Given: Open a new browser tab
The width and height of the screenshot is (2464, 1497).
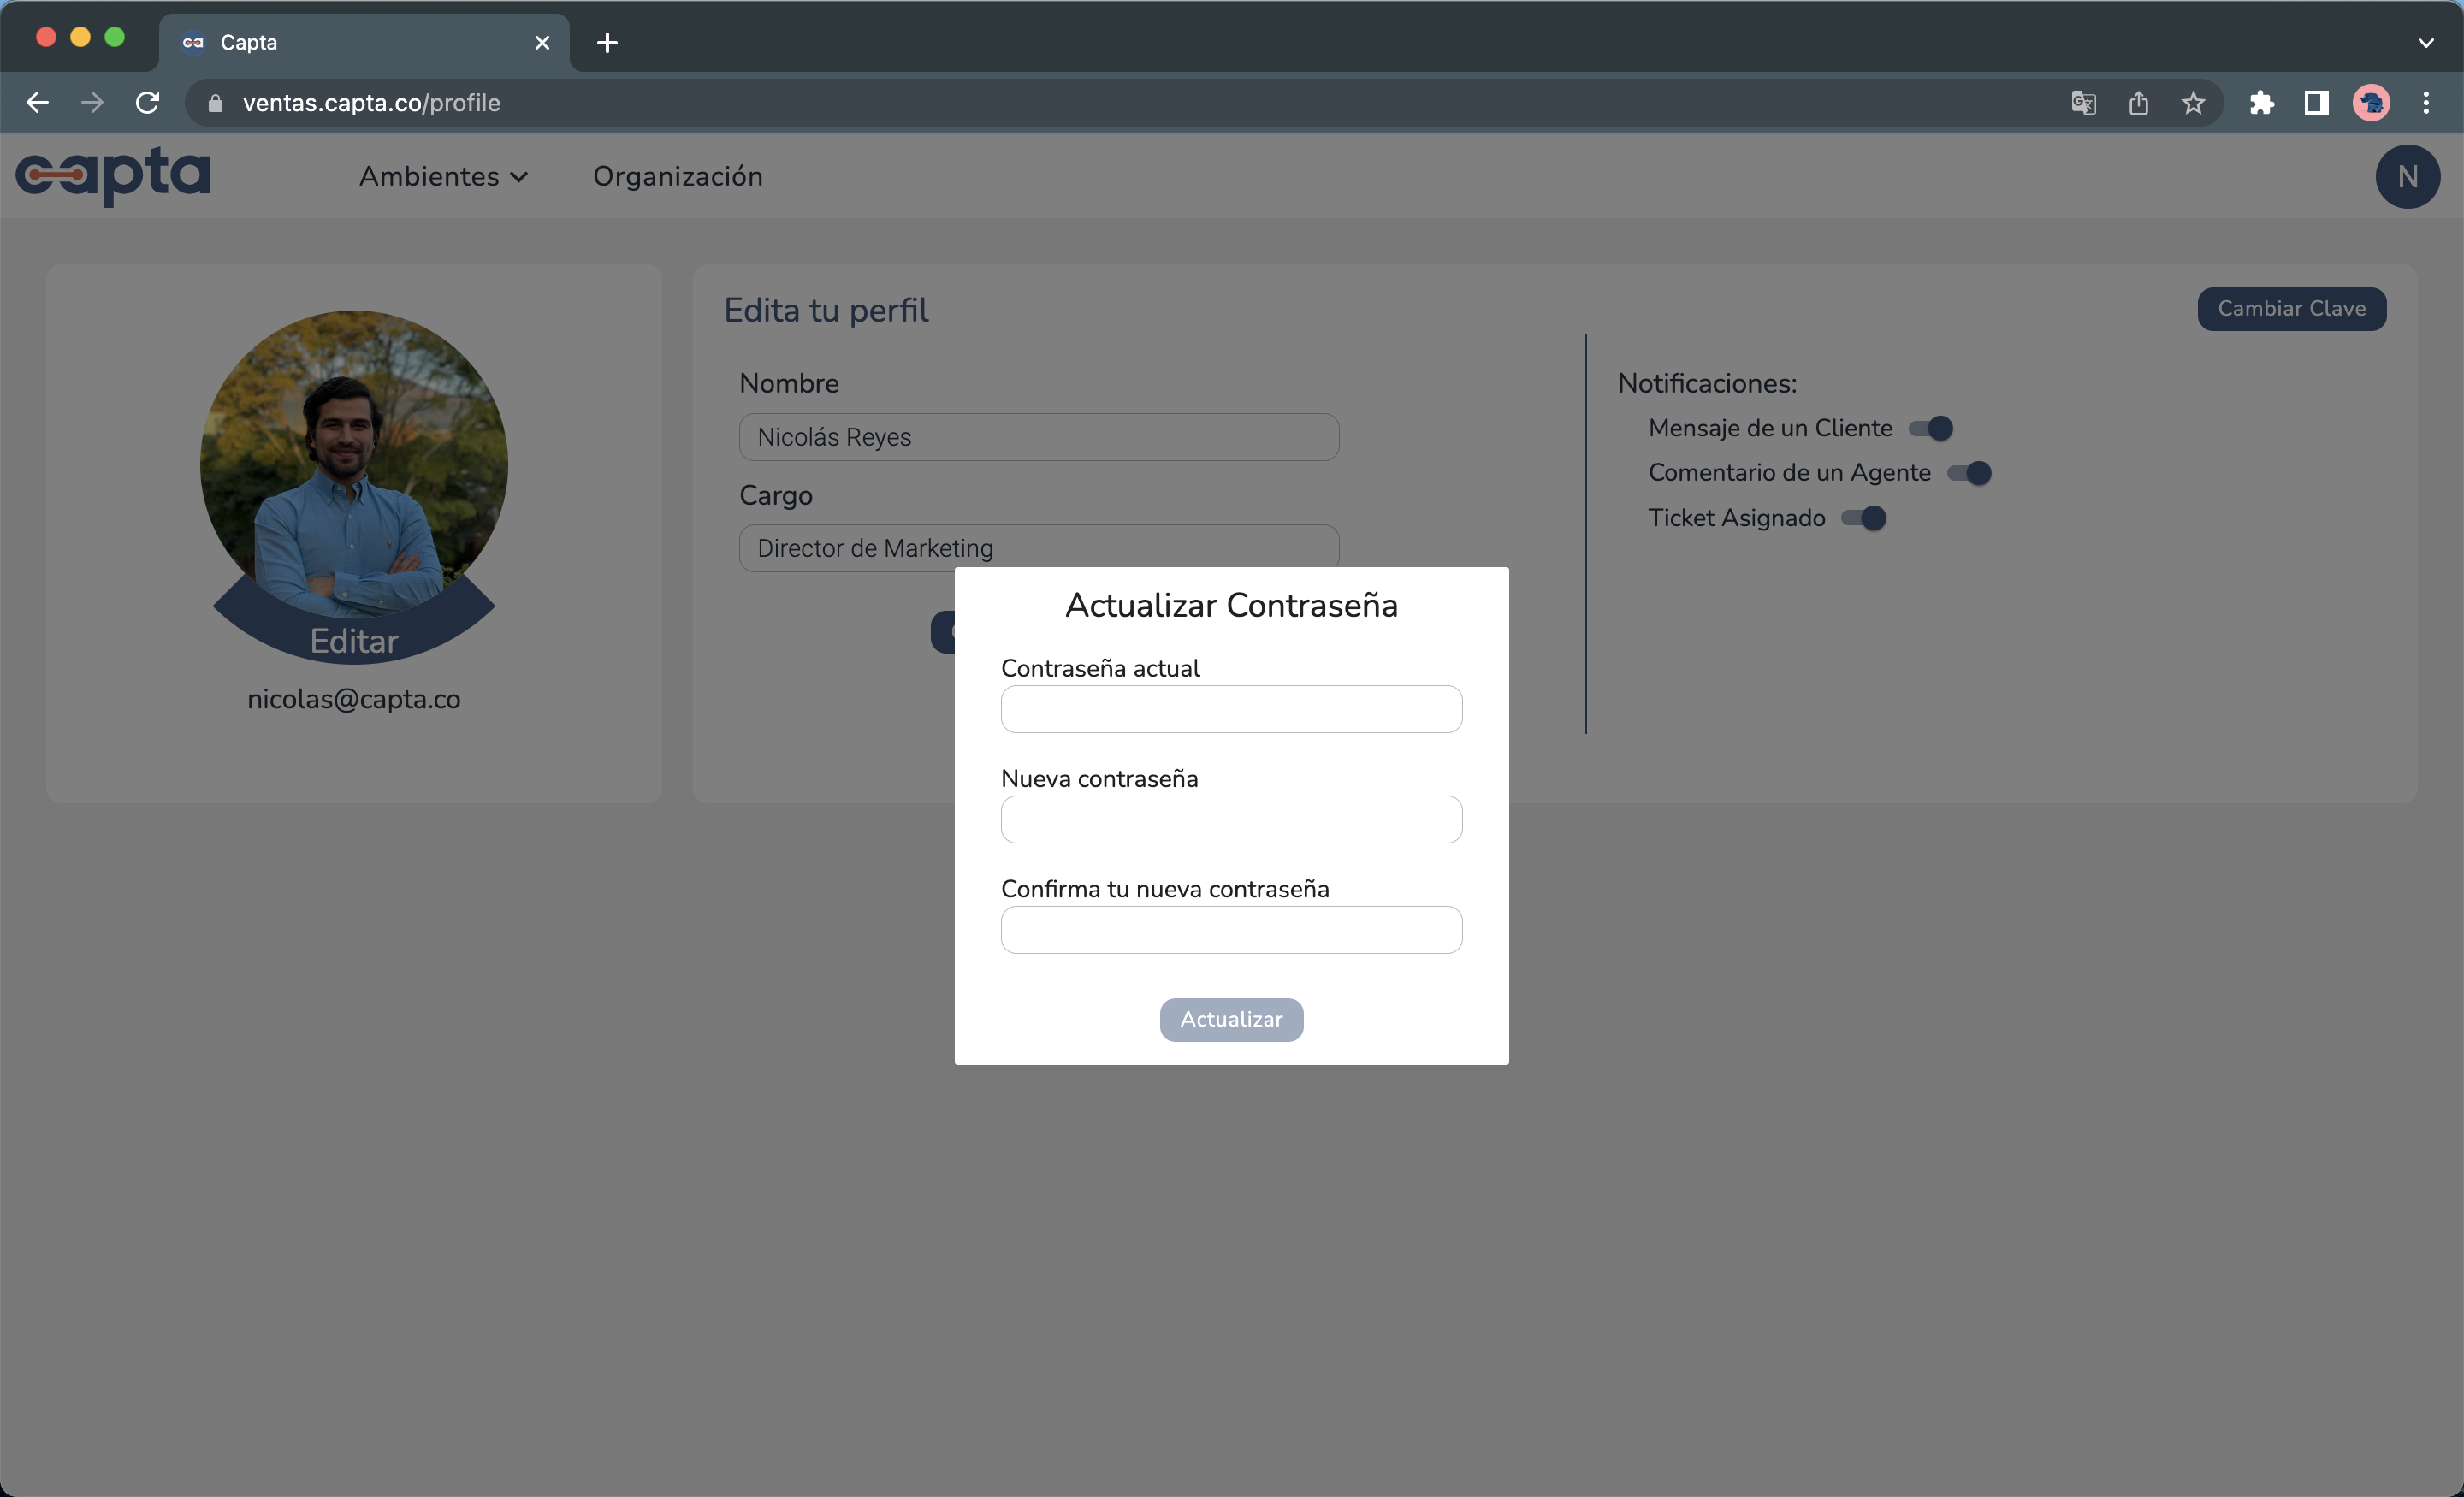Looking at the screenshot, I should tap(607, 43).
